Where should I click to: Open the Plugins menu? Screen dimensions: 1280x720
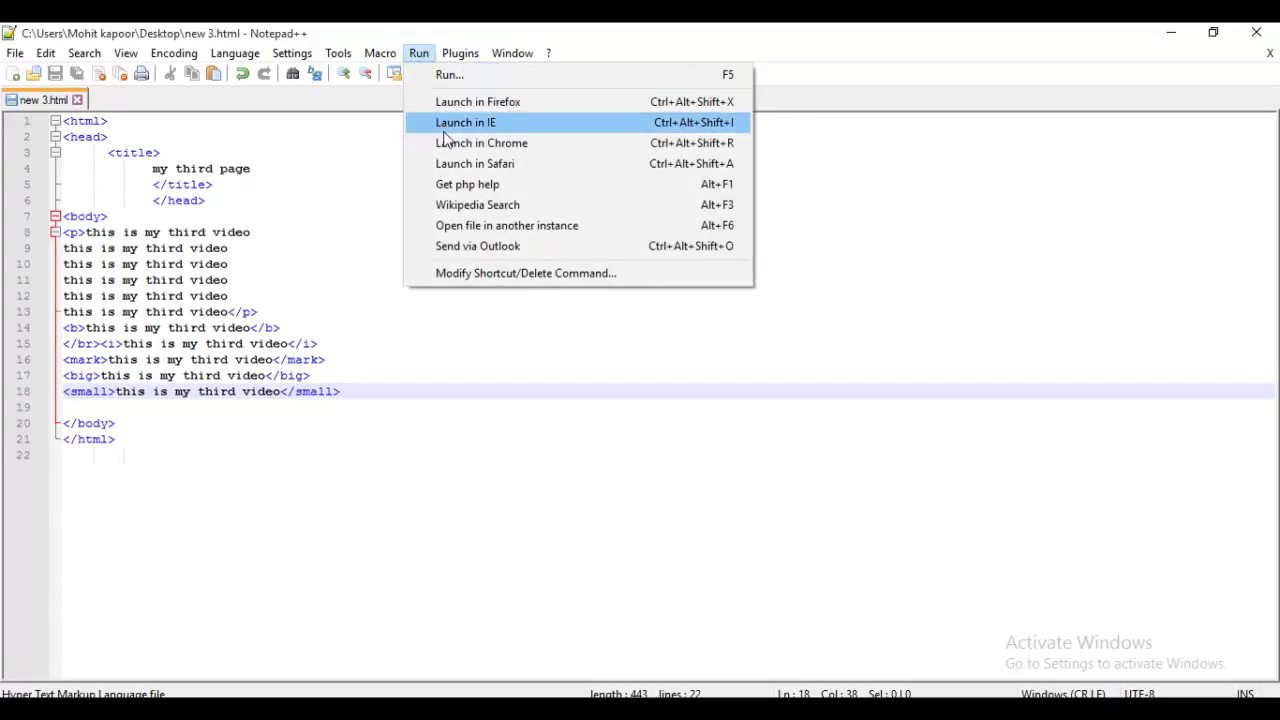click(460, 53)
